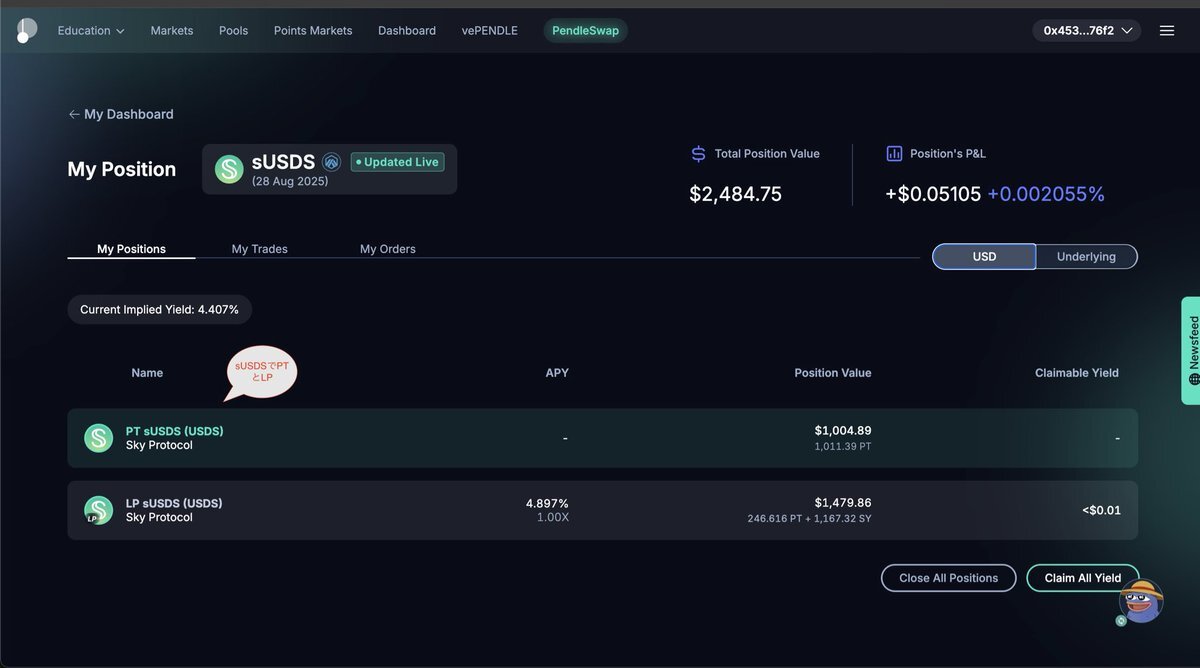Open the hamburger menu icon
Screen dimensions: 1200x668
[1167, 31]
